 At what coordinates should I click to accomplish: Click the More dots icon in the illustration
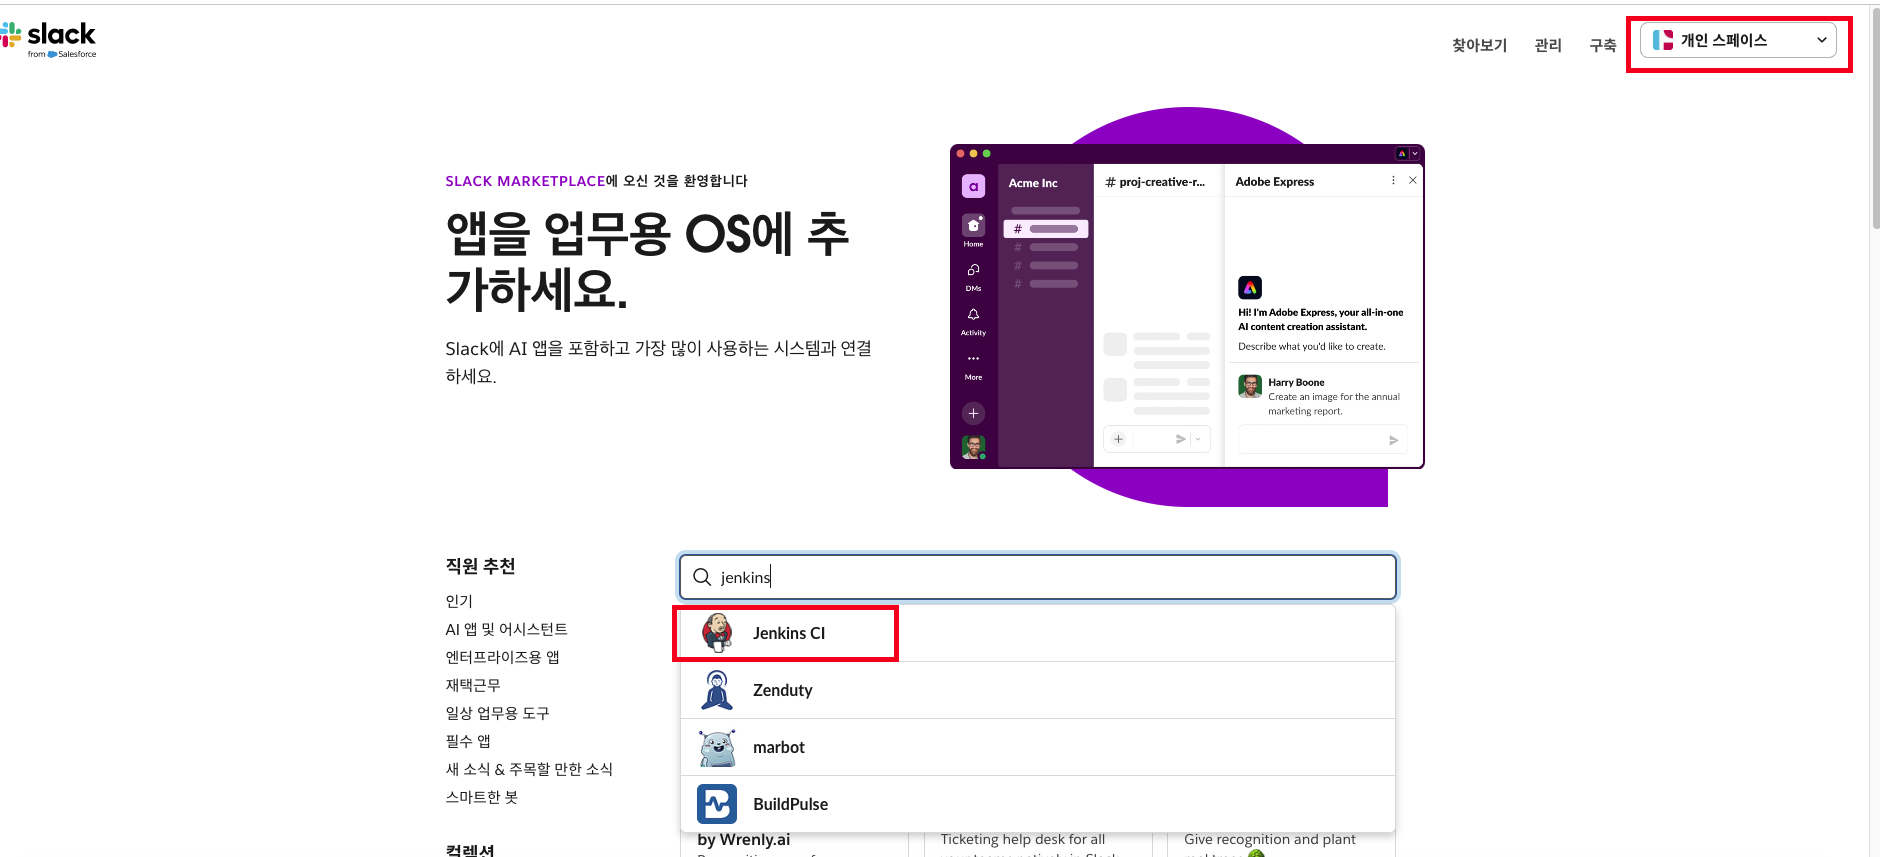click(x=973, y=358)
